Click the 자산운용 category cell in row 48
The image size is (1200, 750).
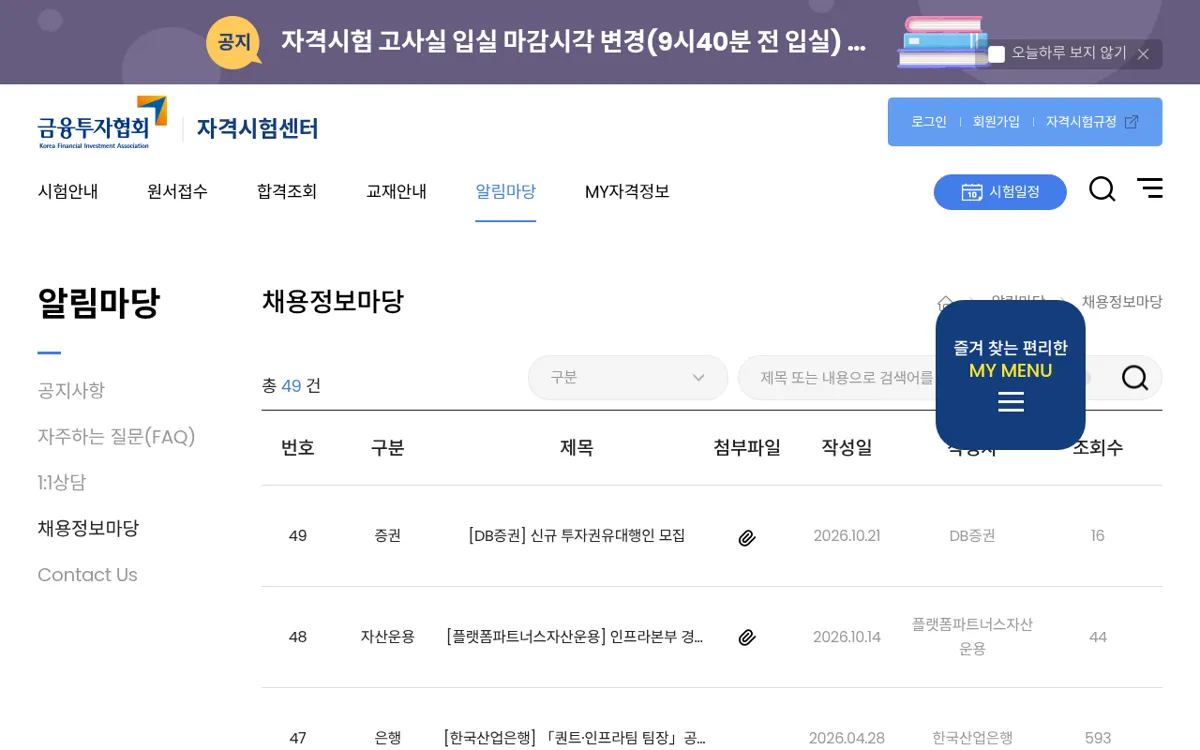tap(388, 637)
